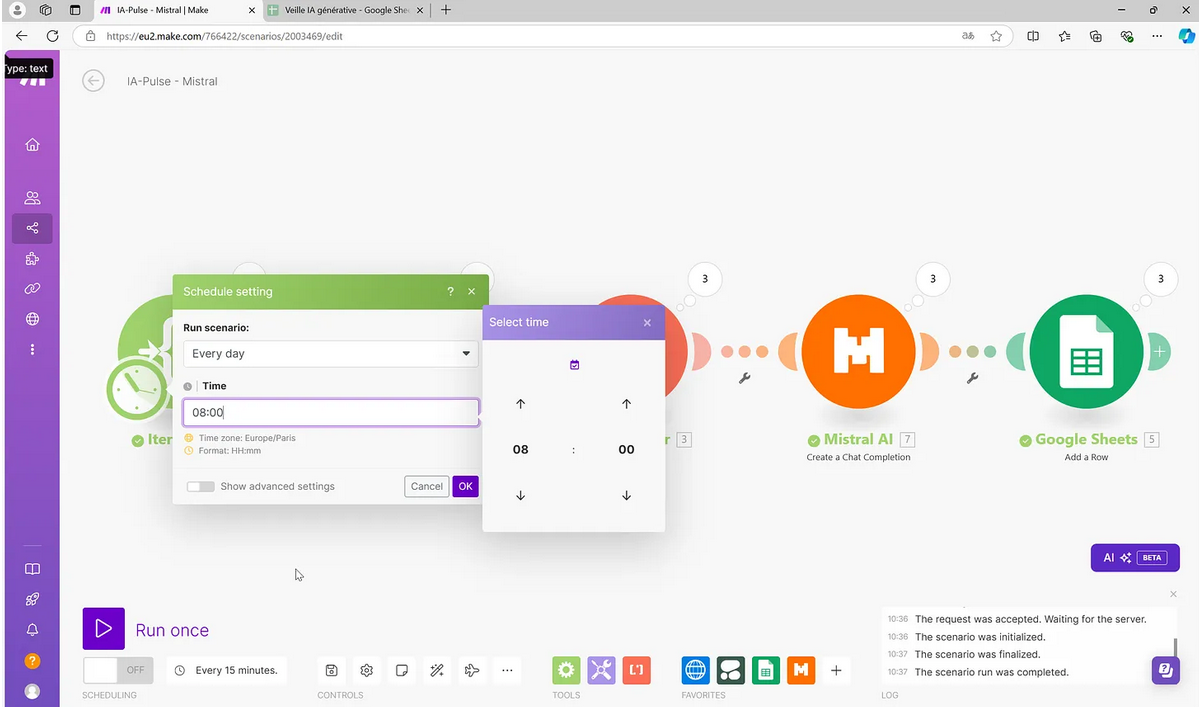
Task: Click the Mistral AI operations bubble 3
Action: (932, 279)
